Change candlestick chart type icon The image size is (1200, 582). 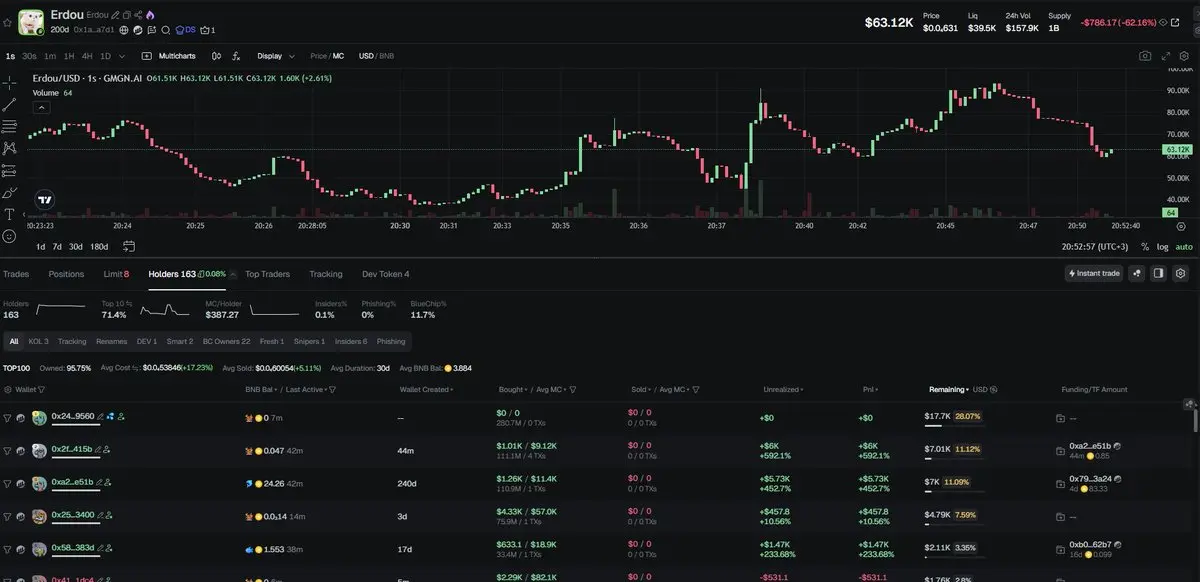coord(216,56)
